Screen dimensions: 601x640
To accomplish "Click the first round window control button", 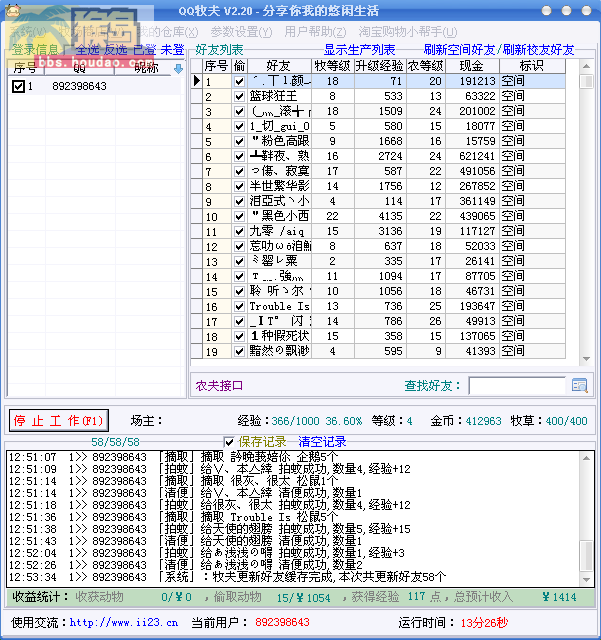I will pyautogui.click(x=546, y=11).
